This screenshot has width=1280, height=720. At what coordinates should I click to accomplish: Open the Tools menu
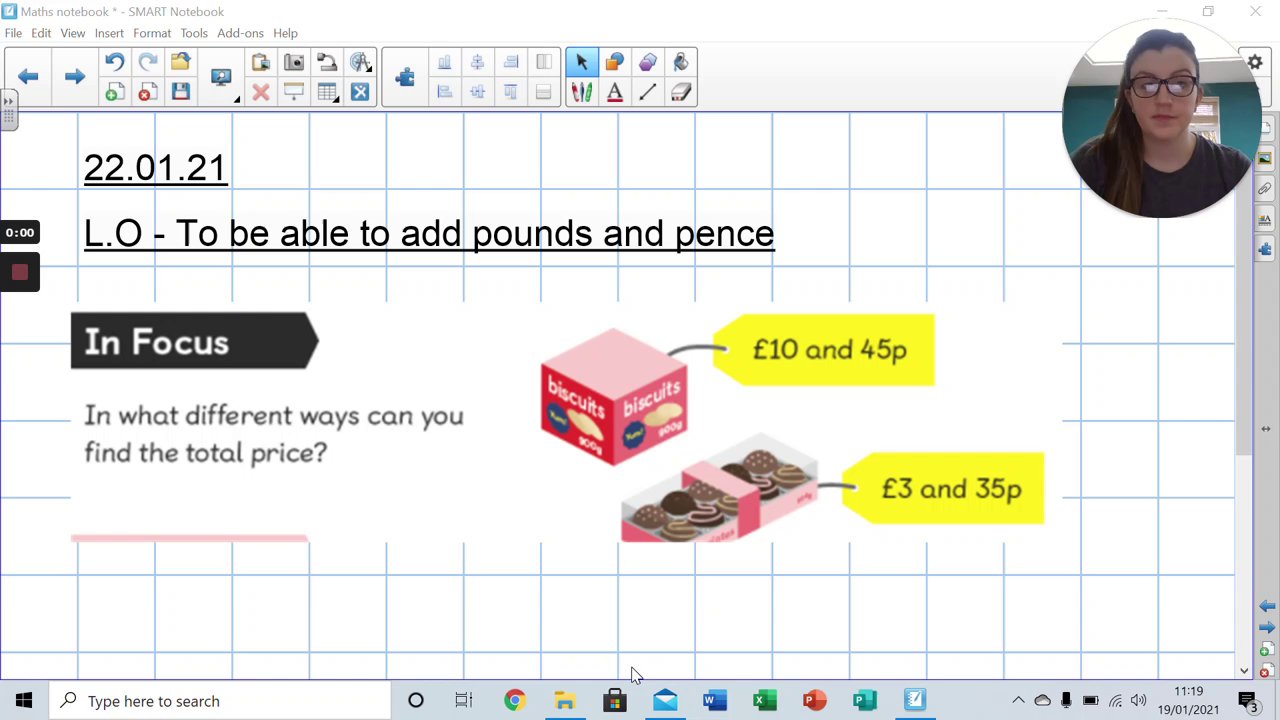click(194, 33)
